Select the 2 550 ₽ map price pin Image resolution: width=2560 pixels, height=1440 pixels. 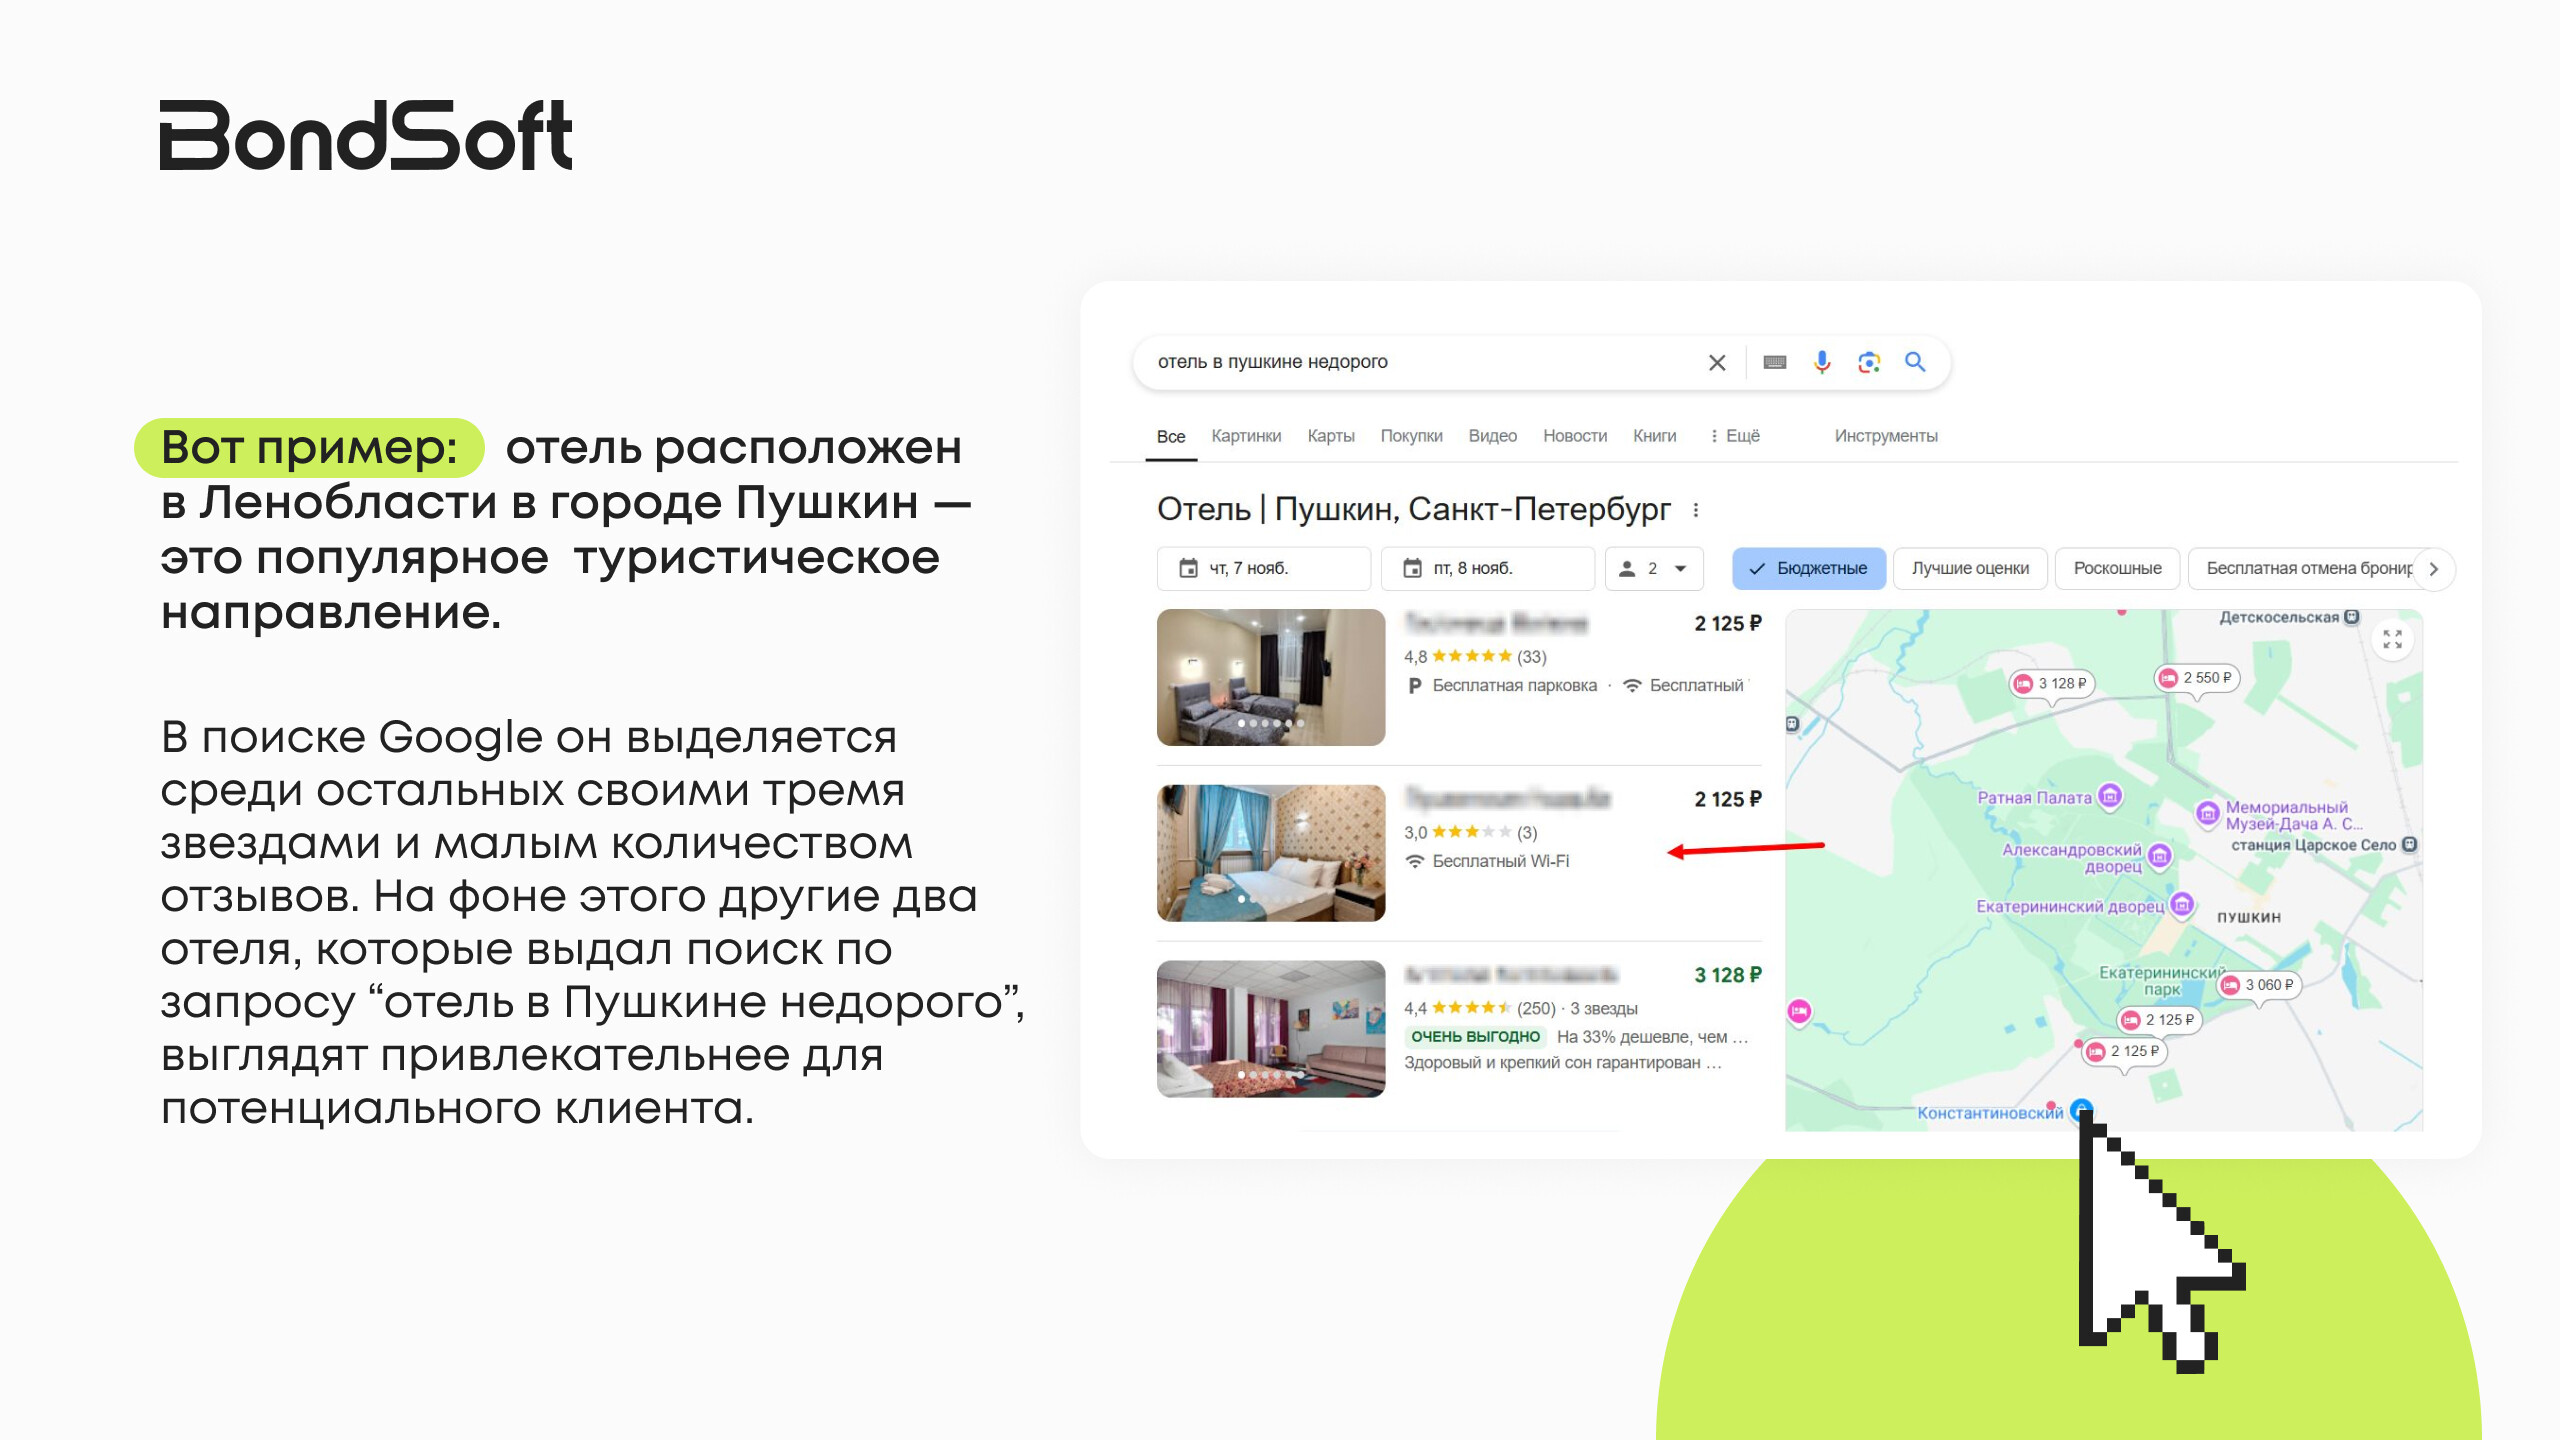click(x=2197, y=678)
